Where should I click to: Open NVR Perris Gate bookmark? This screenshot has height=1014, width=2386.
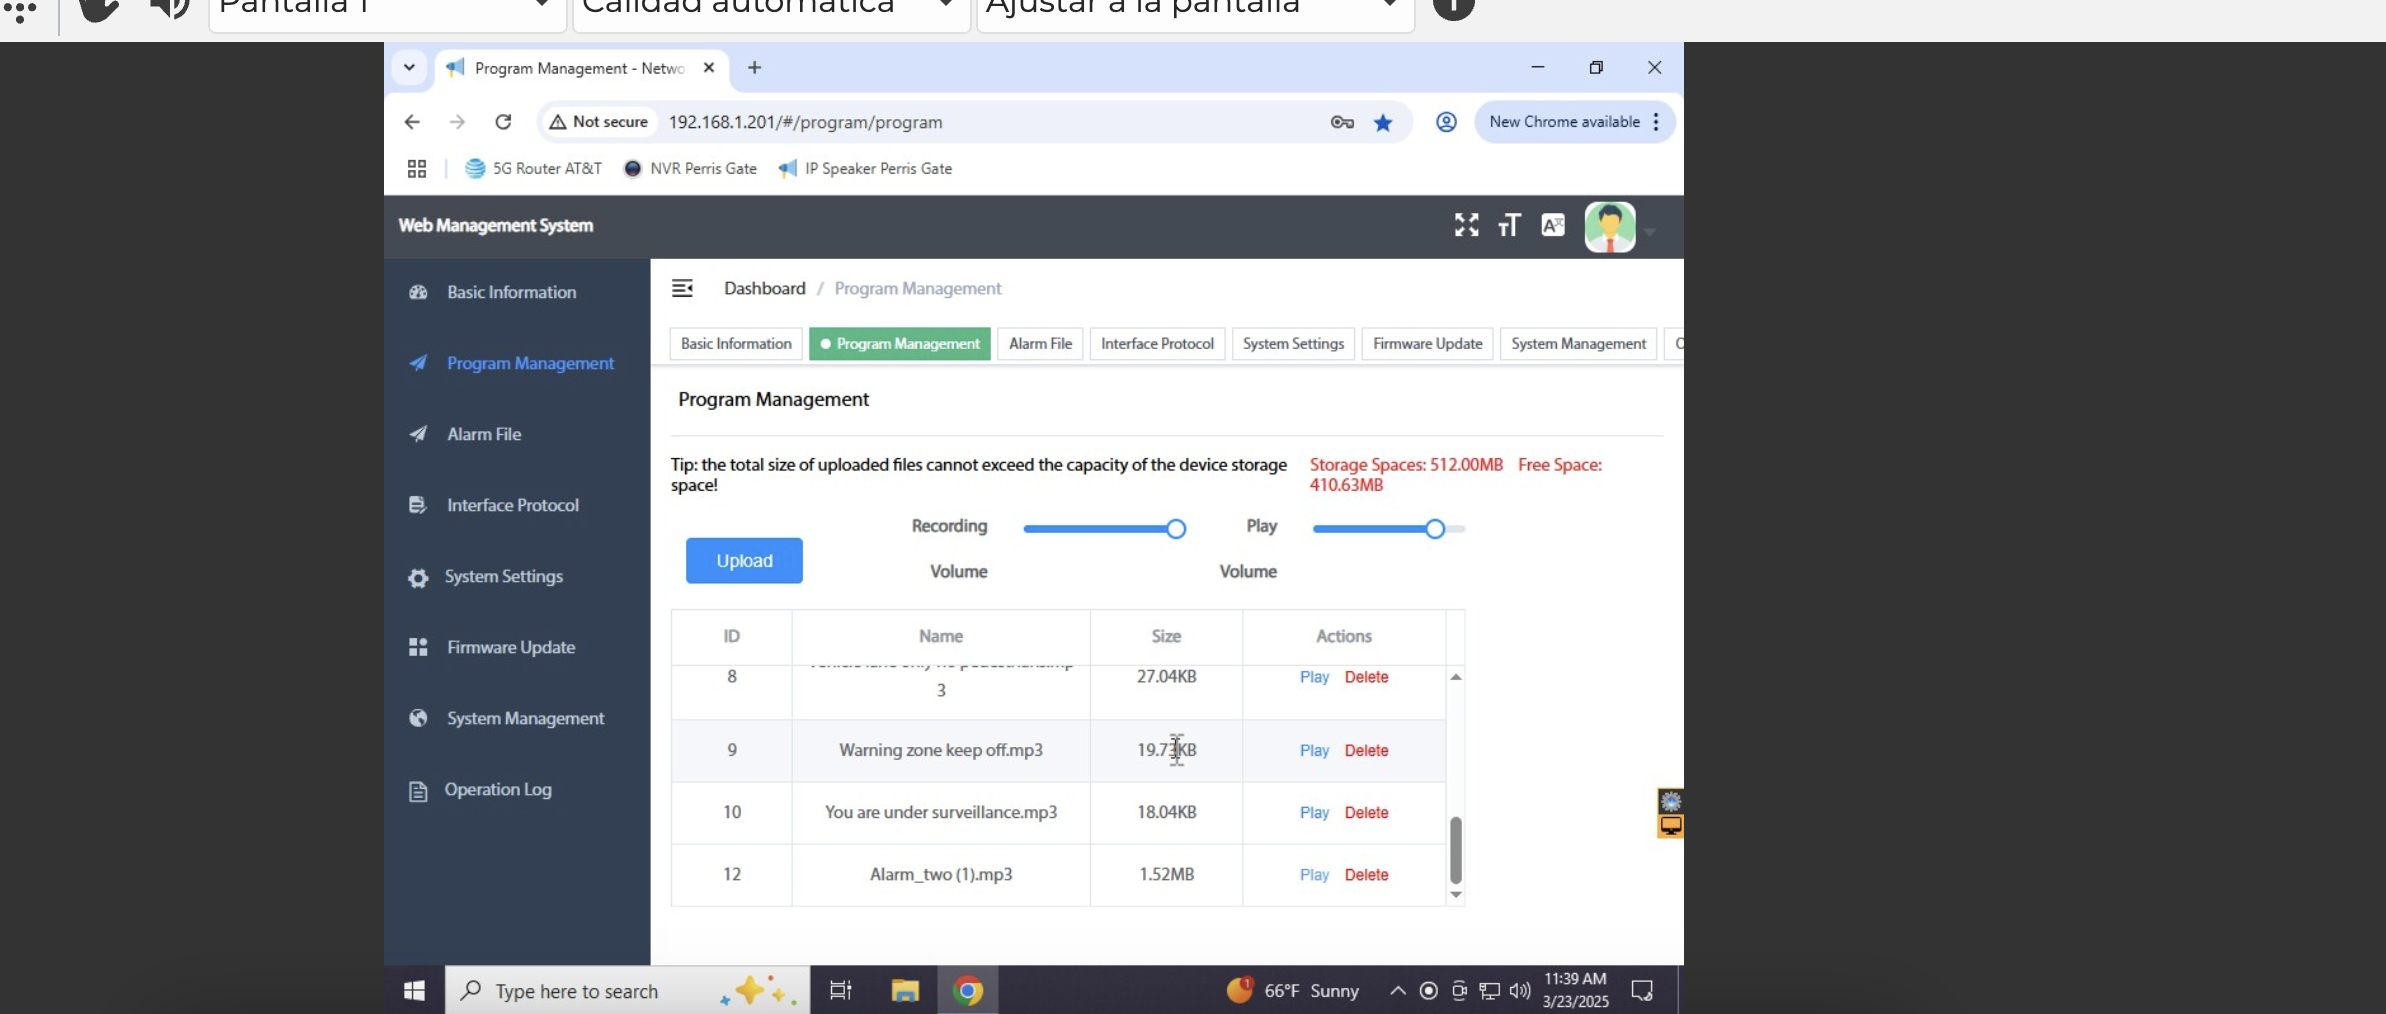(690, 168)
